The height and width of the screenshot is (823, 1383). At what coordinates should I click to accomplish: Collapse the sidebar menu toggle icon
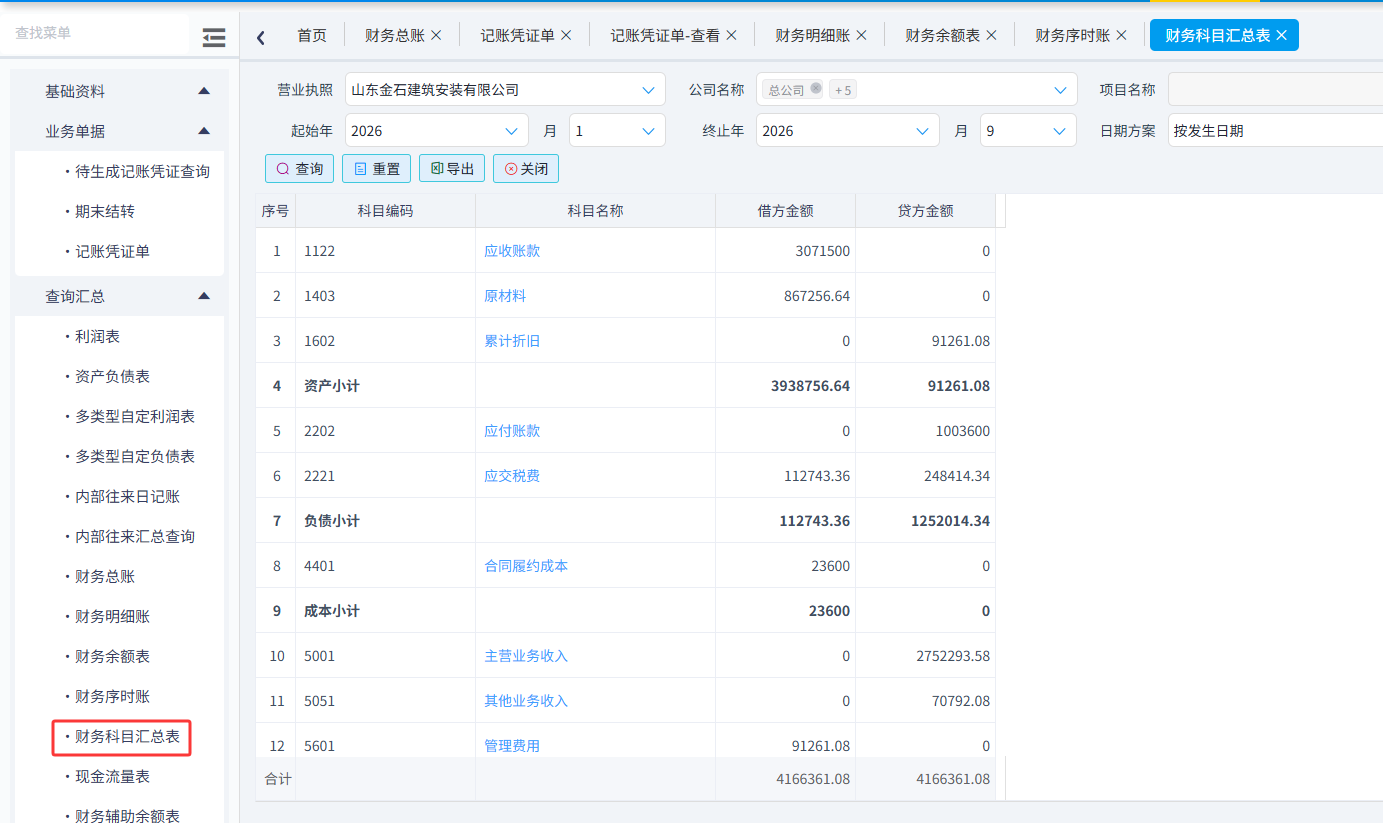213,37
